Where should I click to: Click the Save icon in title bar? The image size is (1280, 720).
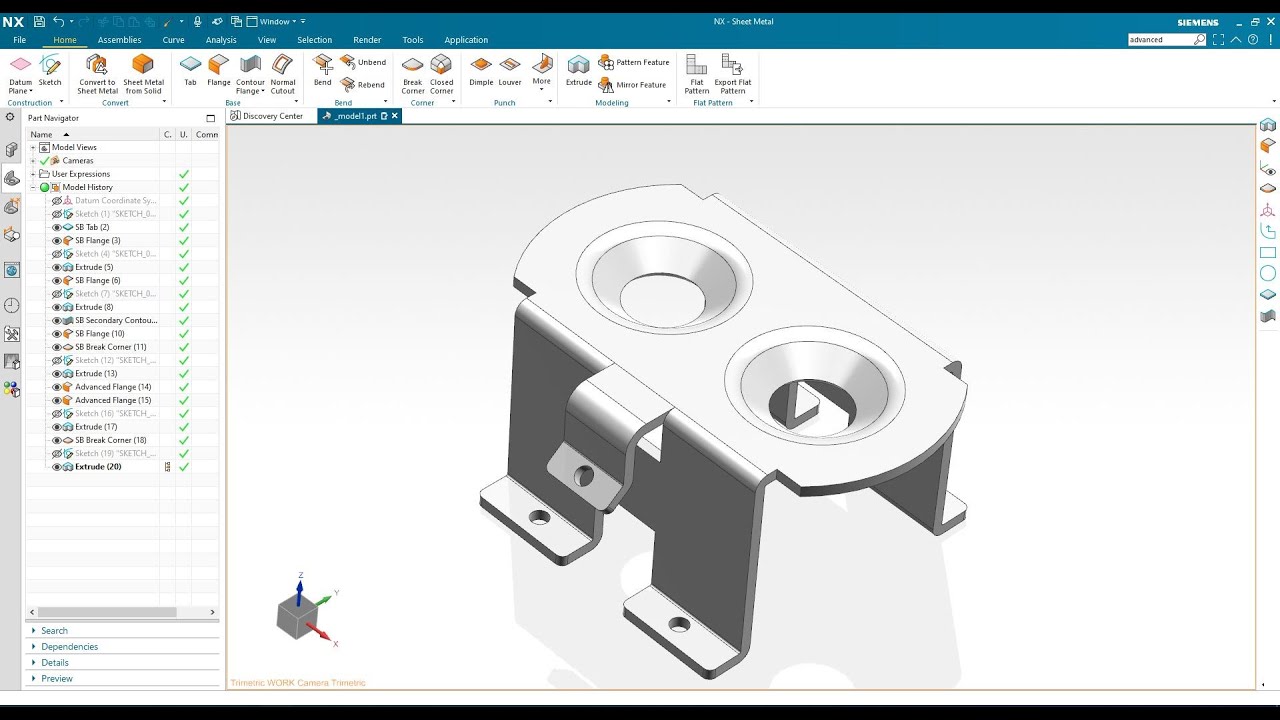click(x=39, y=21)
